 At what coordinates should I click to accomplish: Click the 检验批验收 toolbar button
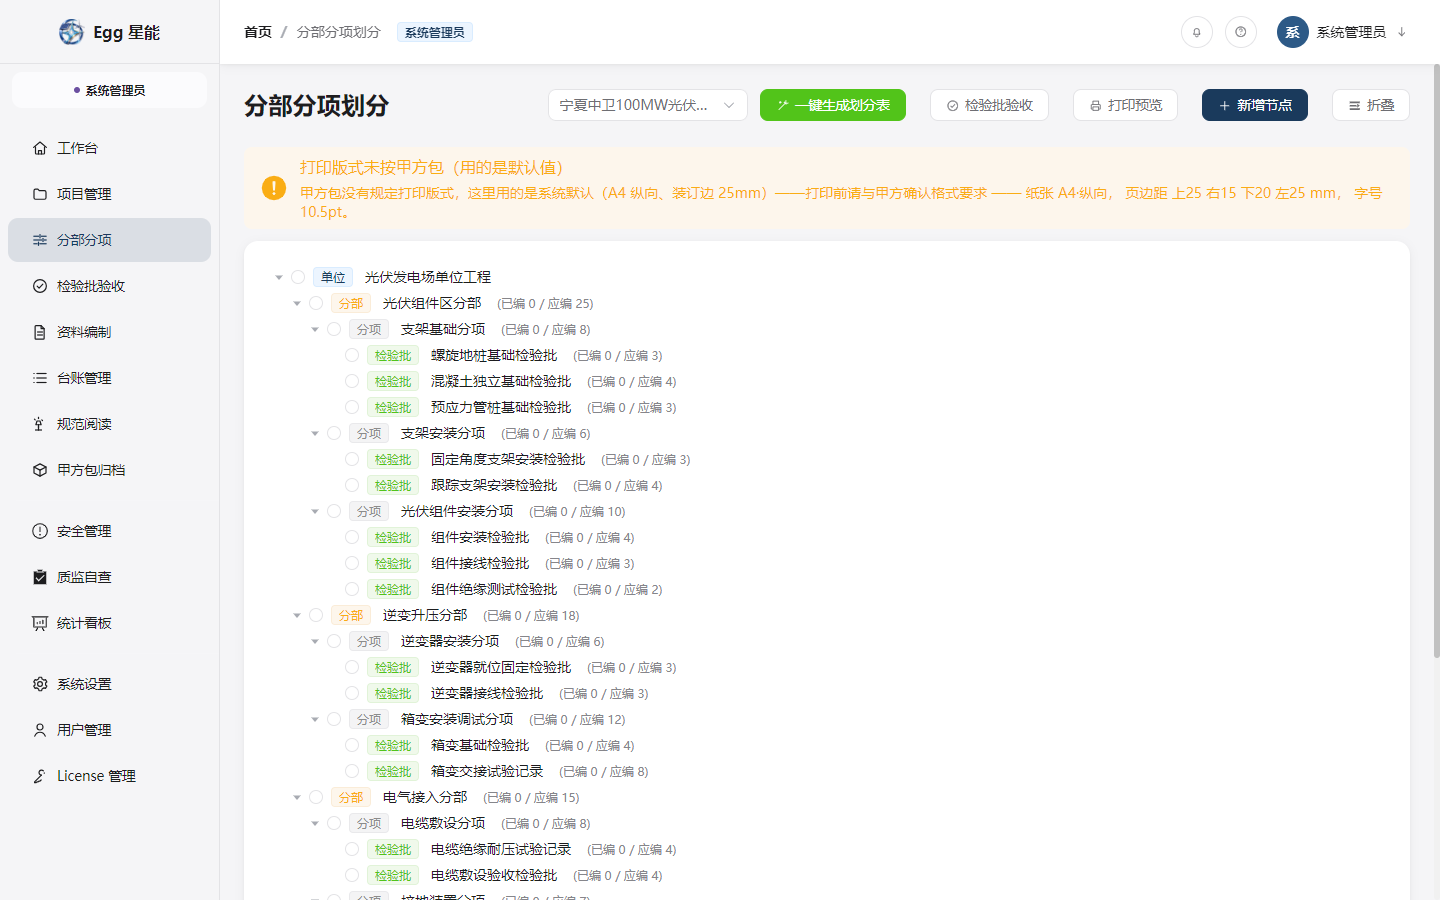[x=989, y=105]
